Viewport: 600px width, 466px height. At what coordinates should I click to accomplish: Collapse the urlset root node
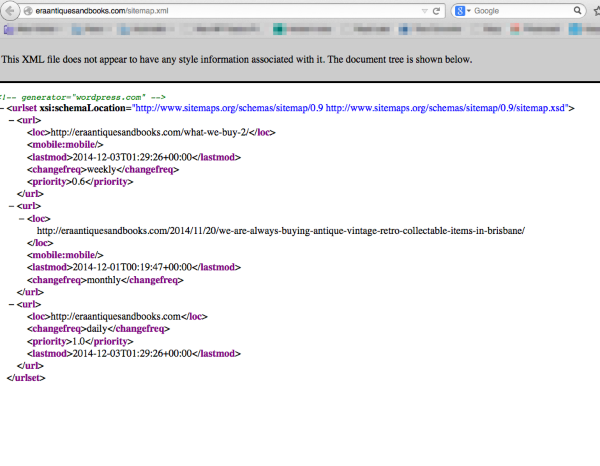pos(3,107)
